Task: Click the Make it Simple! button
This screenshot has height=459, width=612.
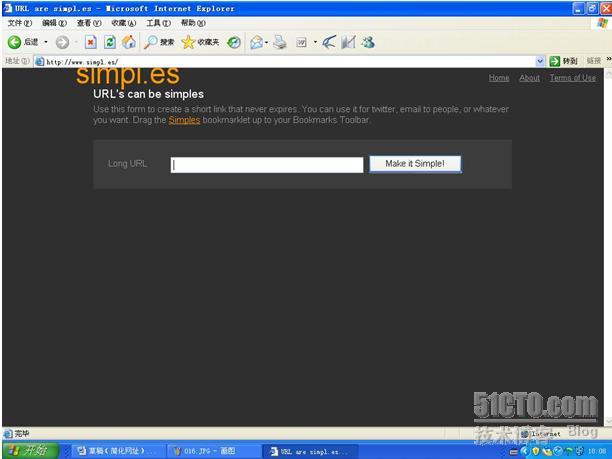Action: coord(415,164)
